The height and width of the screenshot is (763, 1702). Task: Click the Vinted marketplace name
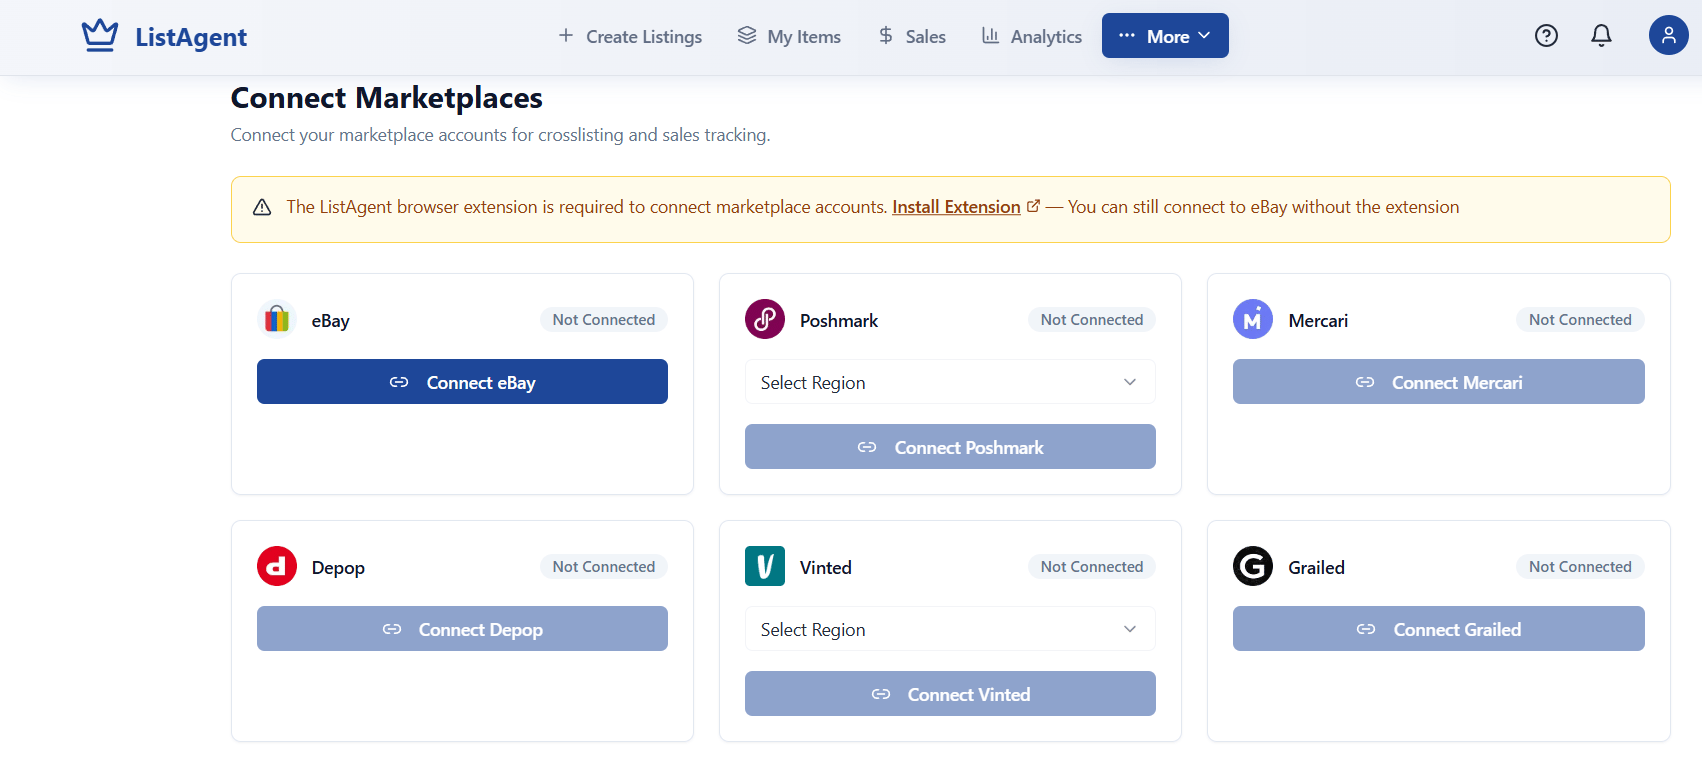click(826, 568)
